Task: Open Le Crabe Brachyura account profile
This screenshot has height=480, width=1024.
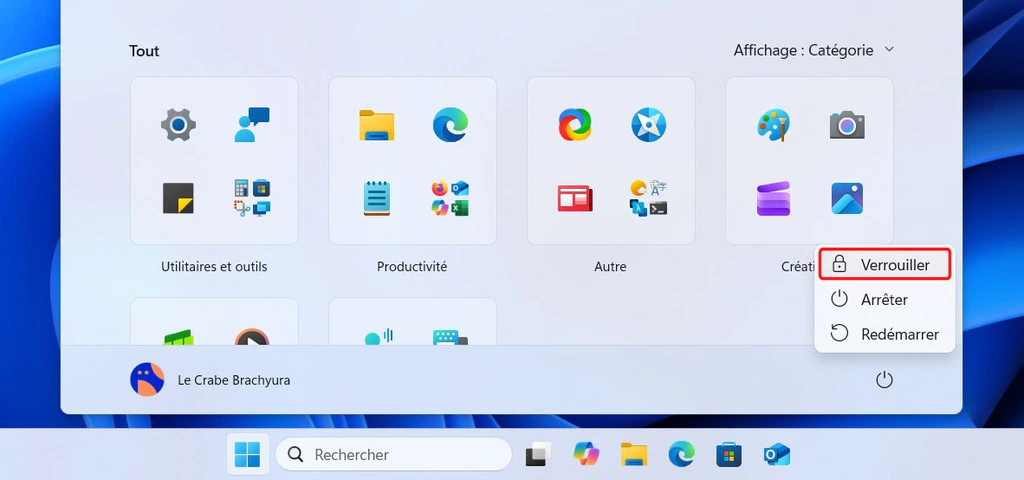Action: [x=210, y=380]
